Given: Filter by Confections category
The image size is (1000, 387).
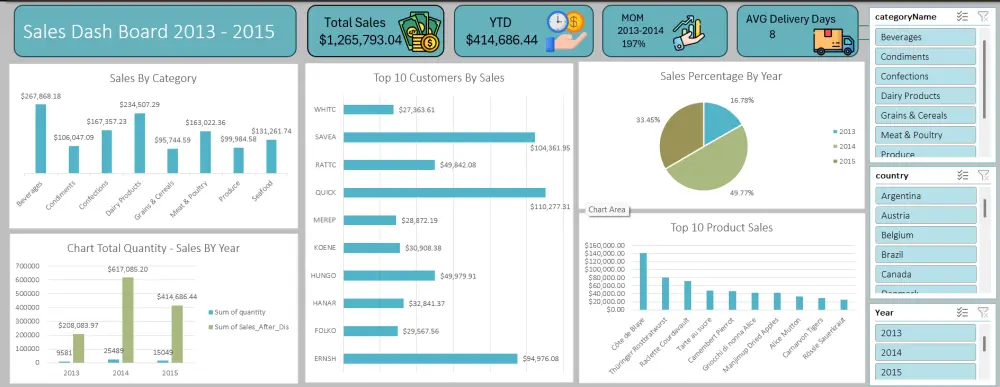Looking at the screenshot, I should click(x=925, y=77).
